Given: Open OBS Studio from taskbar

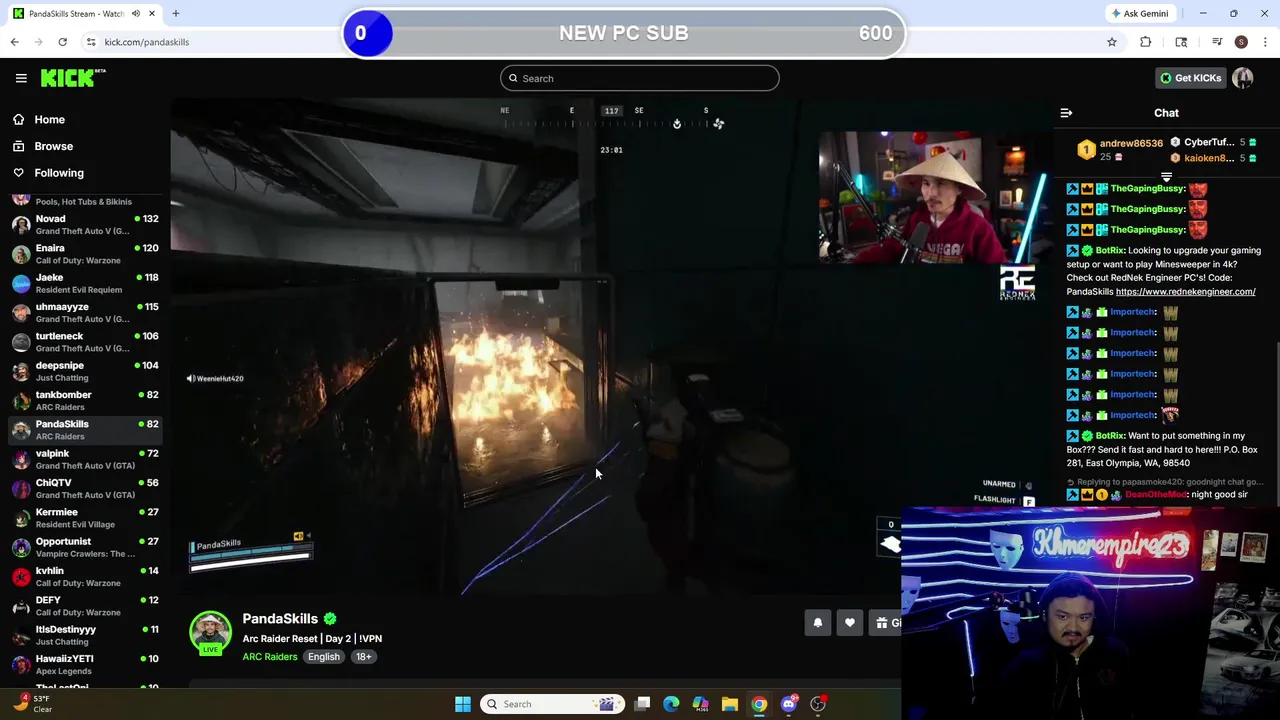Looking at the screenshot, I should click(818, 704).
